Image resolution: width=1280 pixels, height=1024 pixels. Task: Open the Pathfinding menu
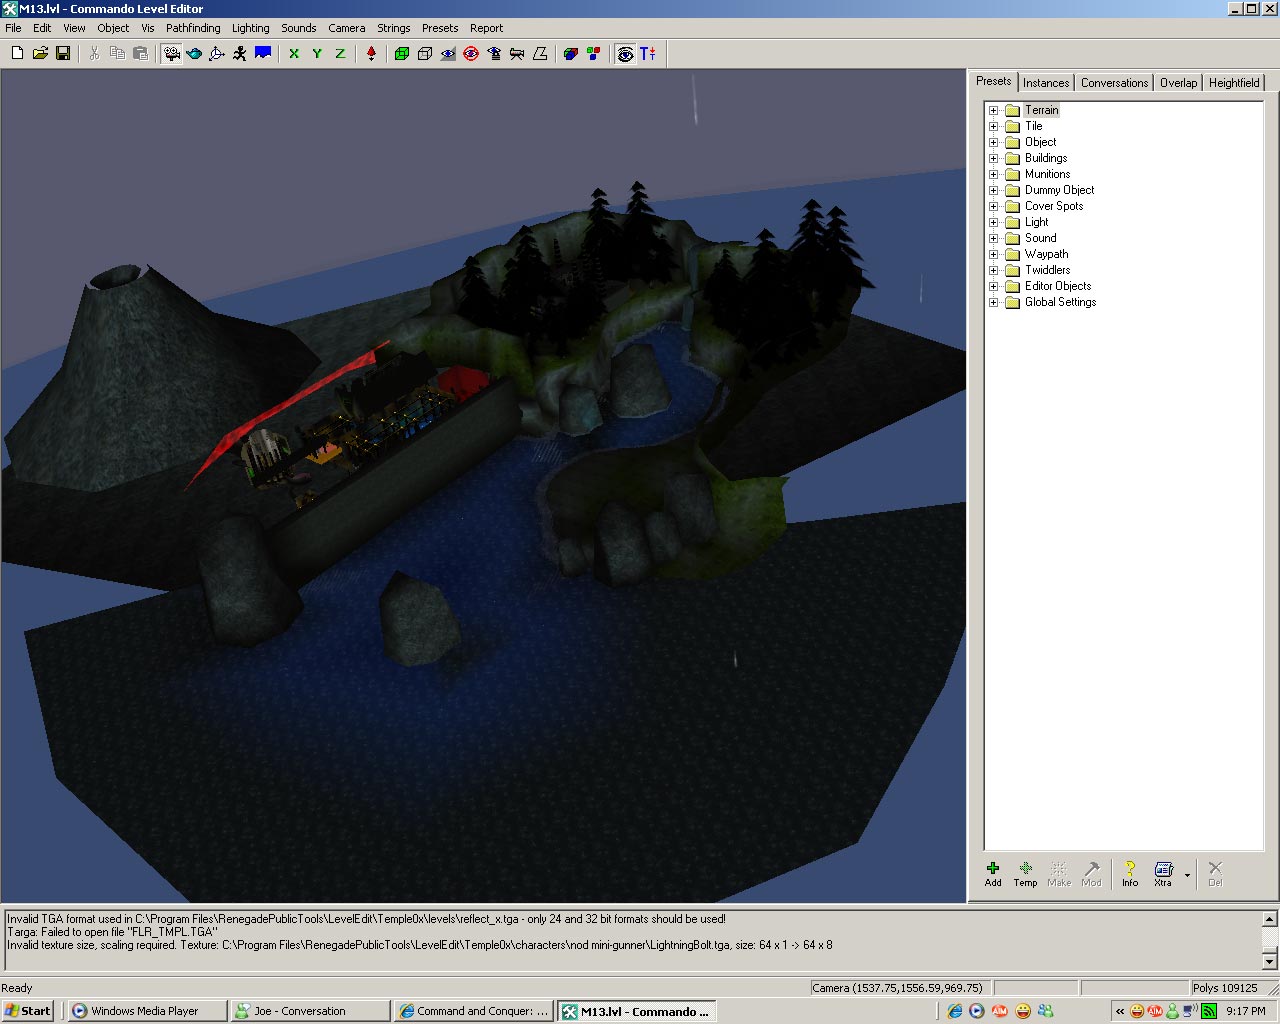click(193, 28)
